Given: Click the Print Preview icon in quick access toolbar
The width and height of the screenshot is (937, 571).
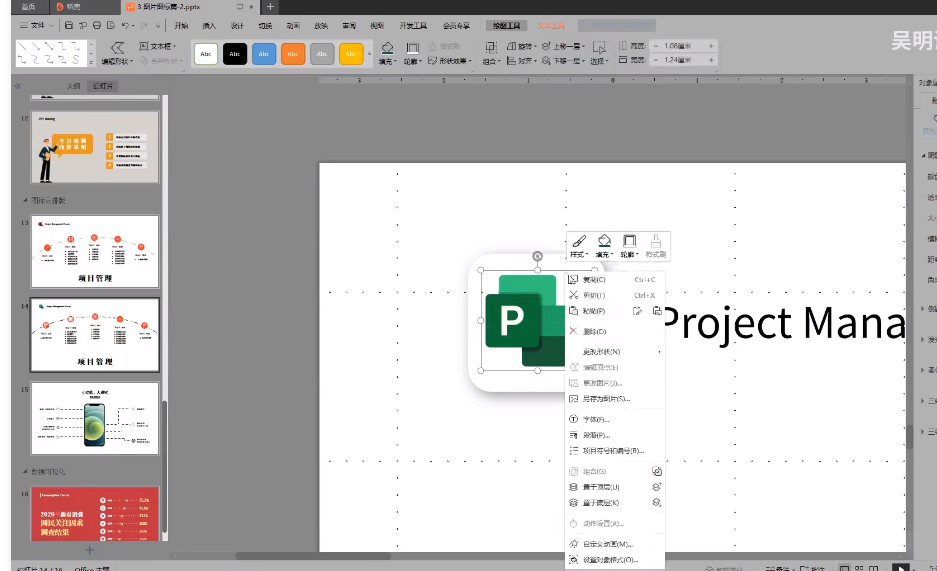Looking at the screenshot, I should [111, 25].
